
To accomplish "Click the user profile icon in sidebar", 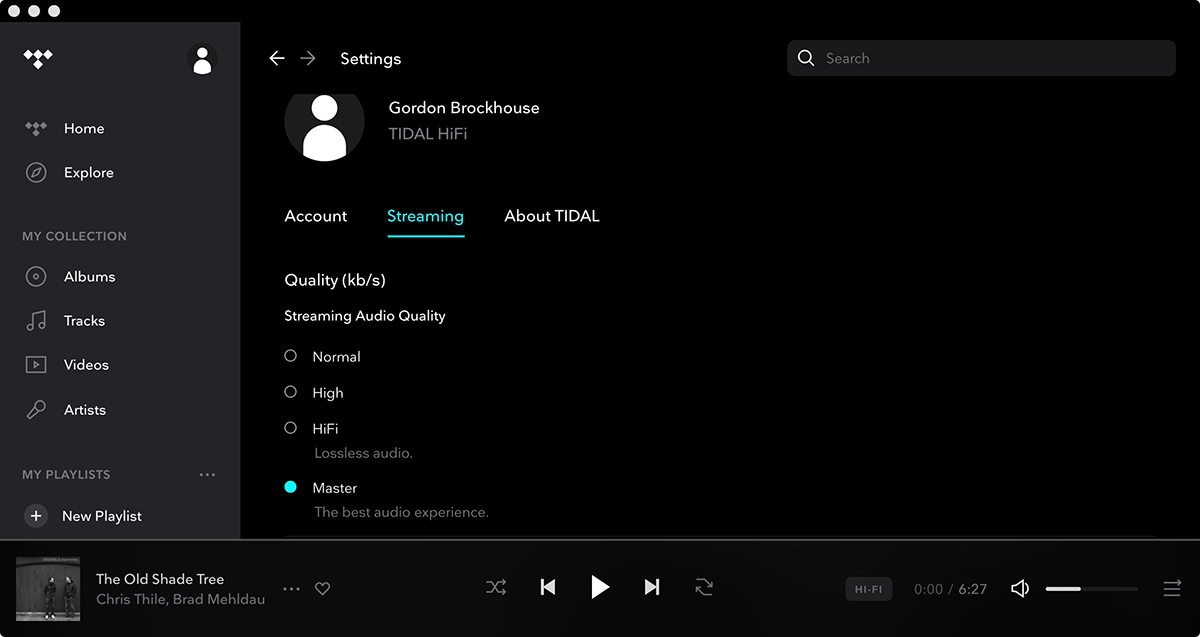I will tap(202, 59).
